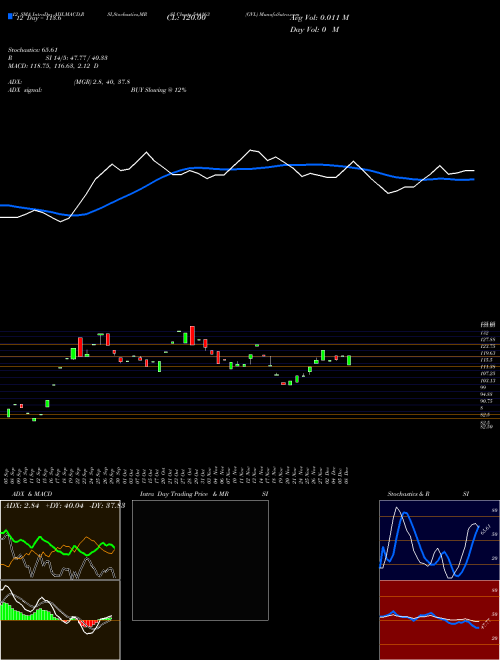
Task: Click the 'SI 14/5: 47.77 / 49.33' value
Action: [77, 58]
